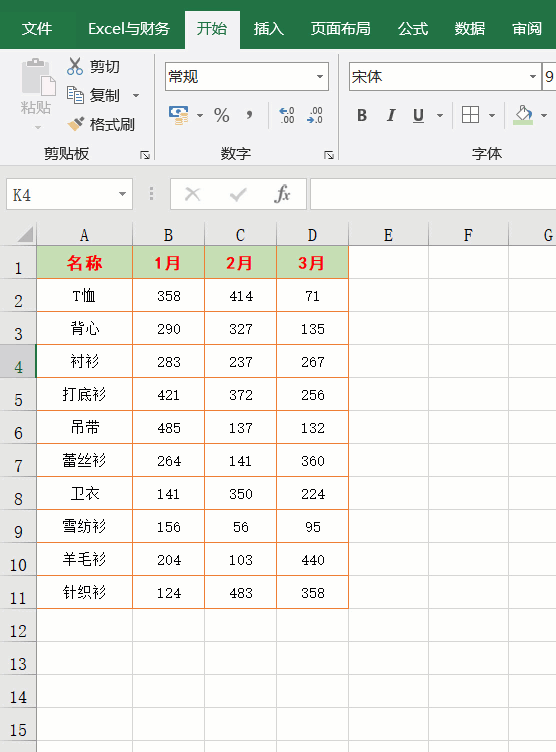Select column D header

312,235
